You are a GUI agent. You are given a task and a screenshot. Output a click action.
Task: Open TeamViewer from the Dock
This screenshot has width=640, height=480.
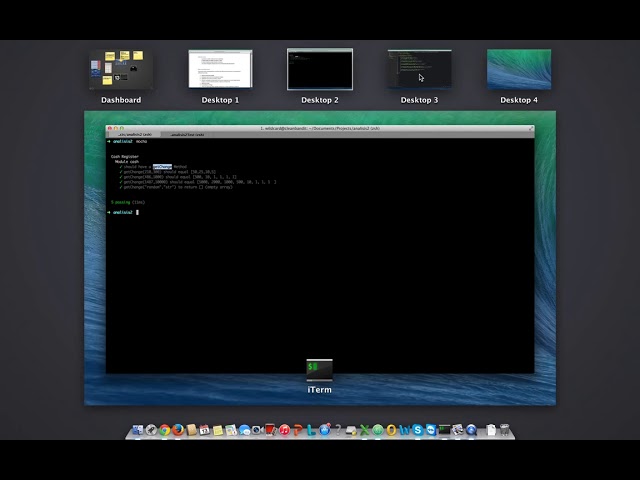click(431, 430)
